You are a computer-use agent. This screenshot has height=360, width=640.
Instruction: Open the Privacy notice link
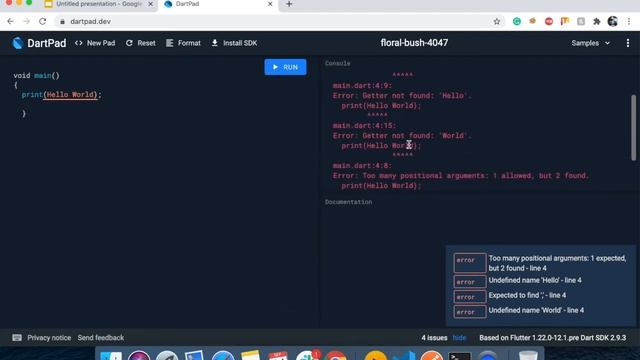(49, 338)
